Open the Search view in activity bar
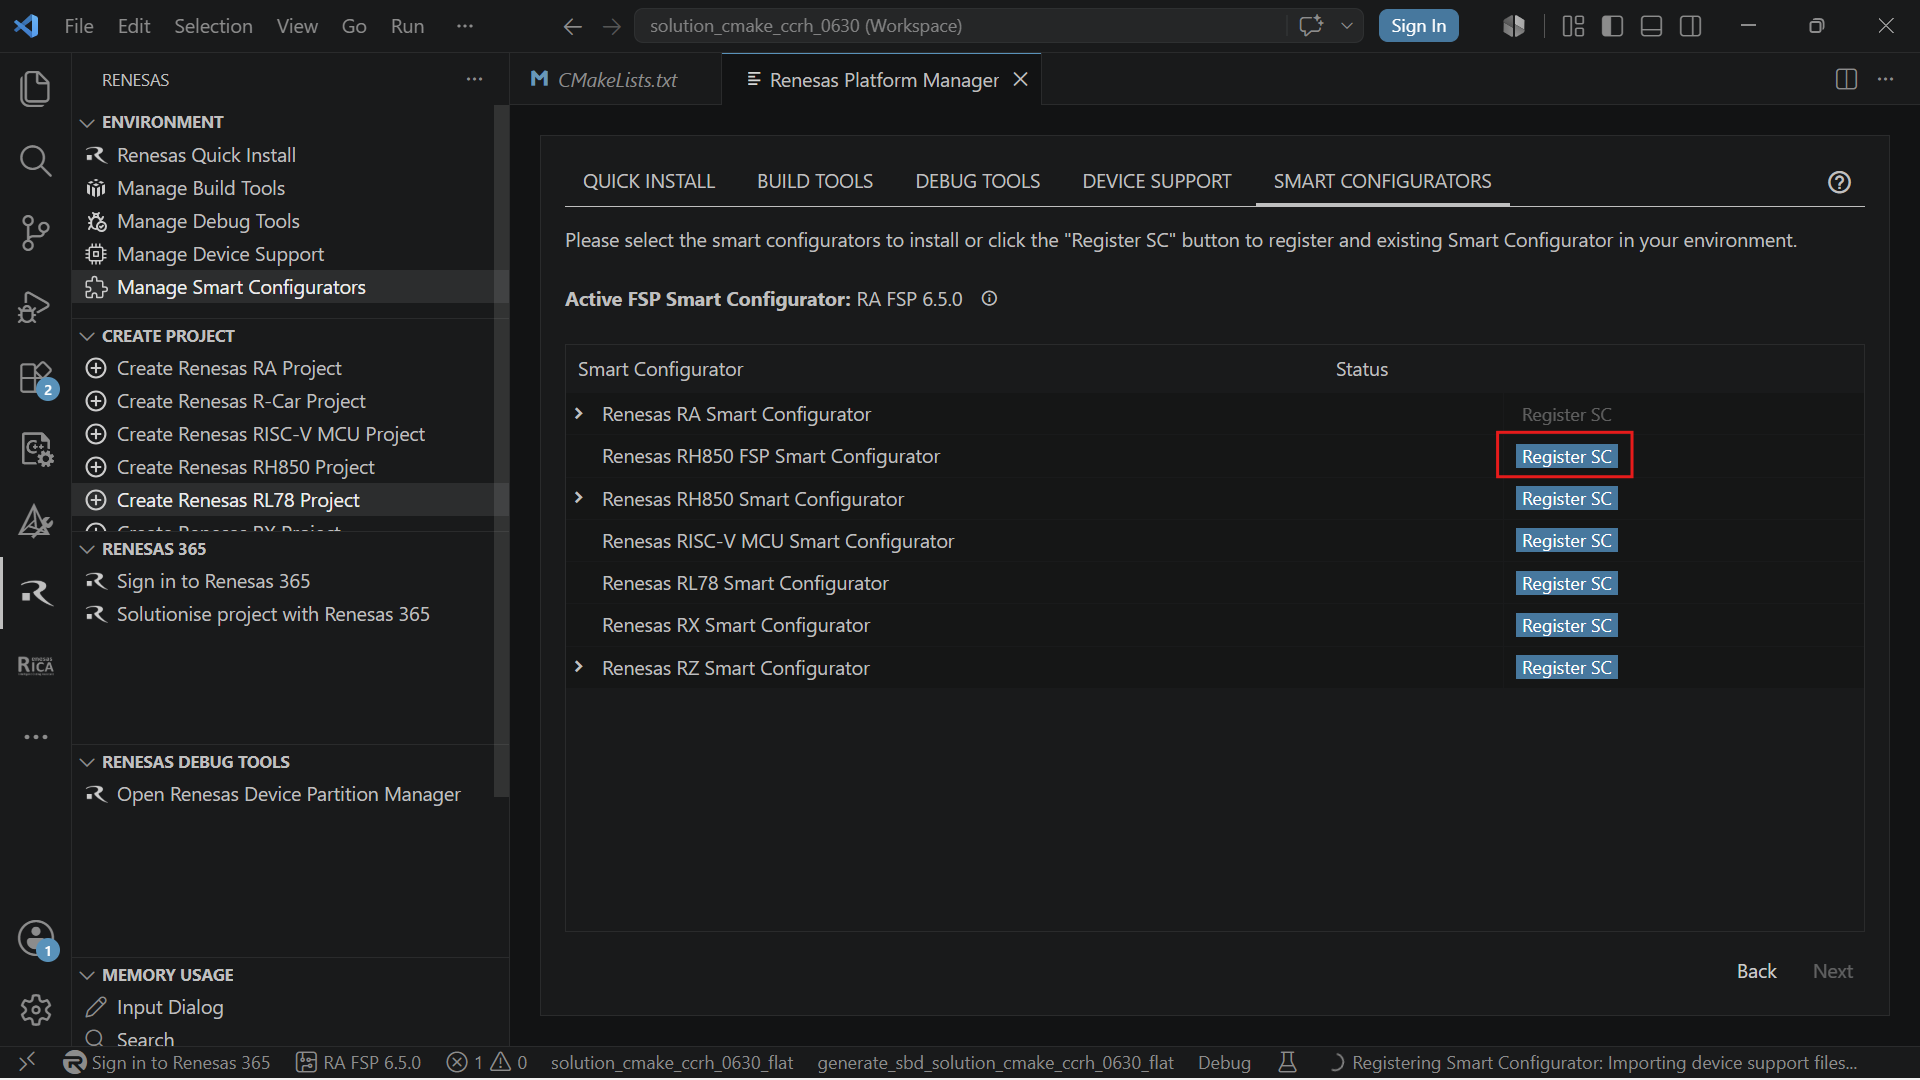 [x=36, y=160]
